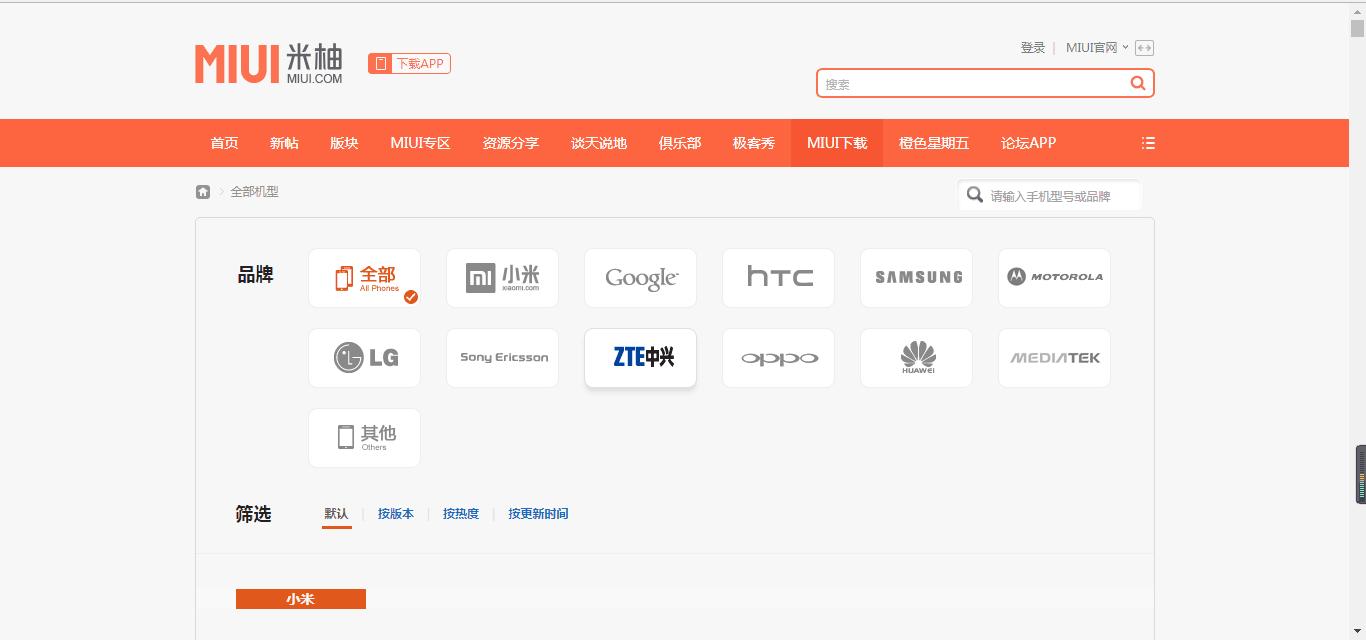This screenshot has width=1366, height=640.
Task: Click the Huawei brand logo
Action: click(x=915, y=357)
